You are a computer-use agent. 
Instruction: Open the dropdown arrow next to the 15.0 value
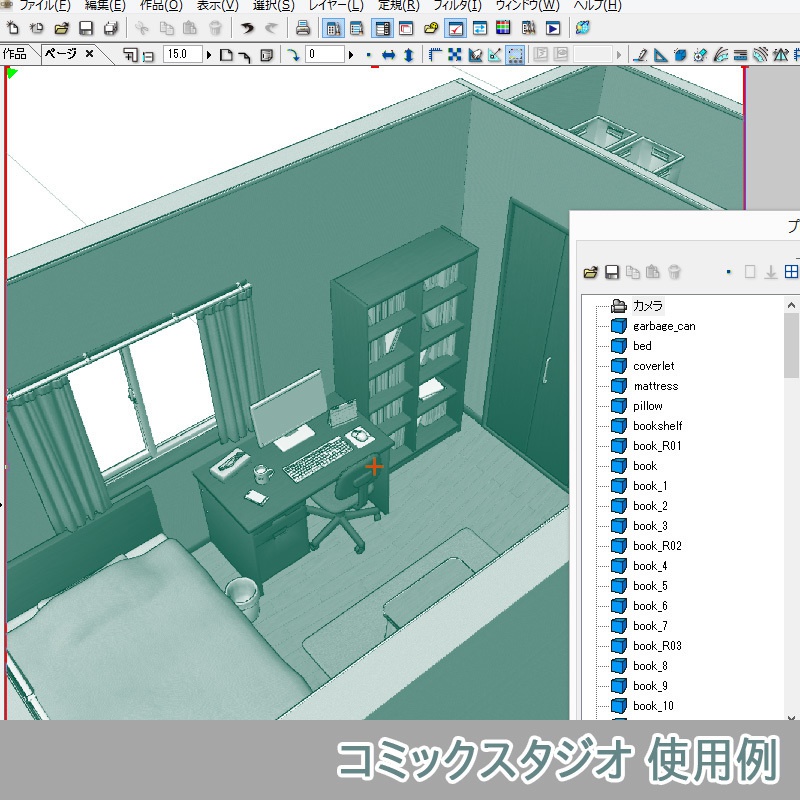click(208, 55)
